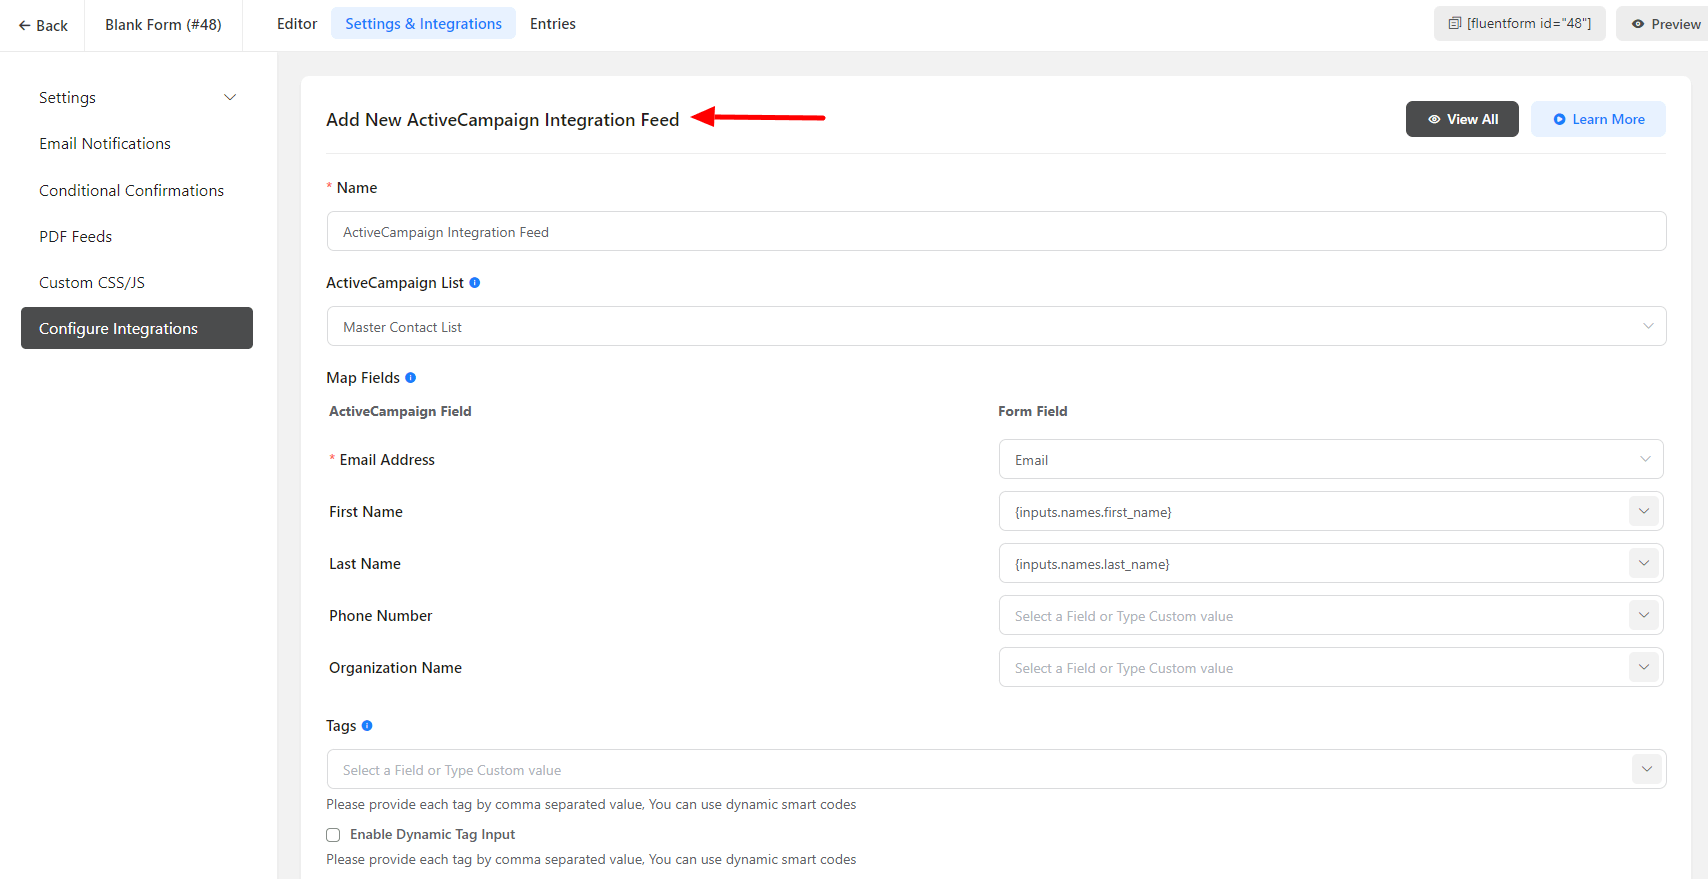Click the ActiveCampaign List info icon
The height and width of the screenshot is (879, 1708).
tap(475, 283)
